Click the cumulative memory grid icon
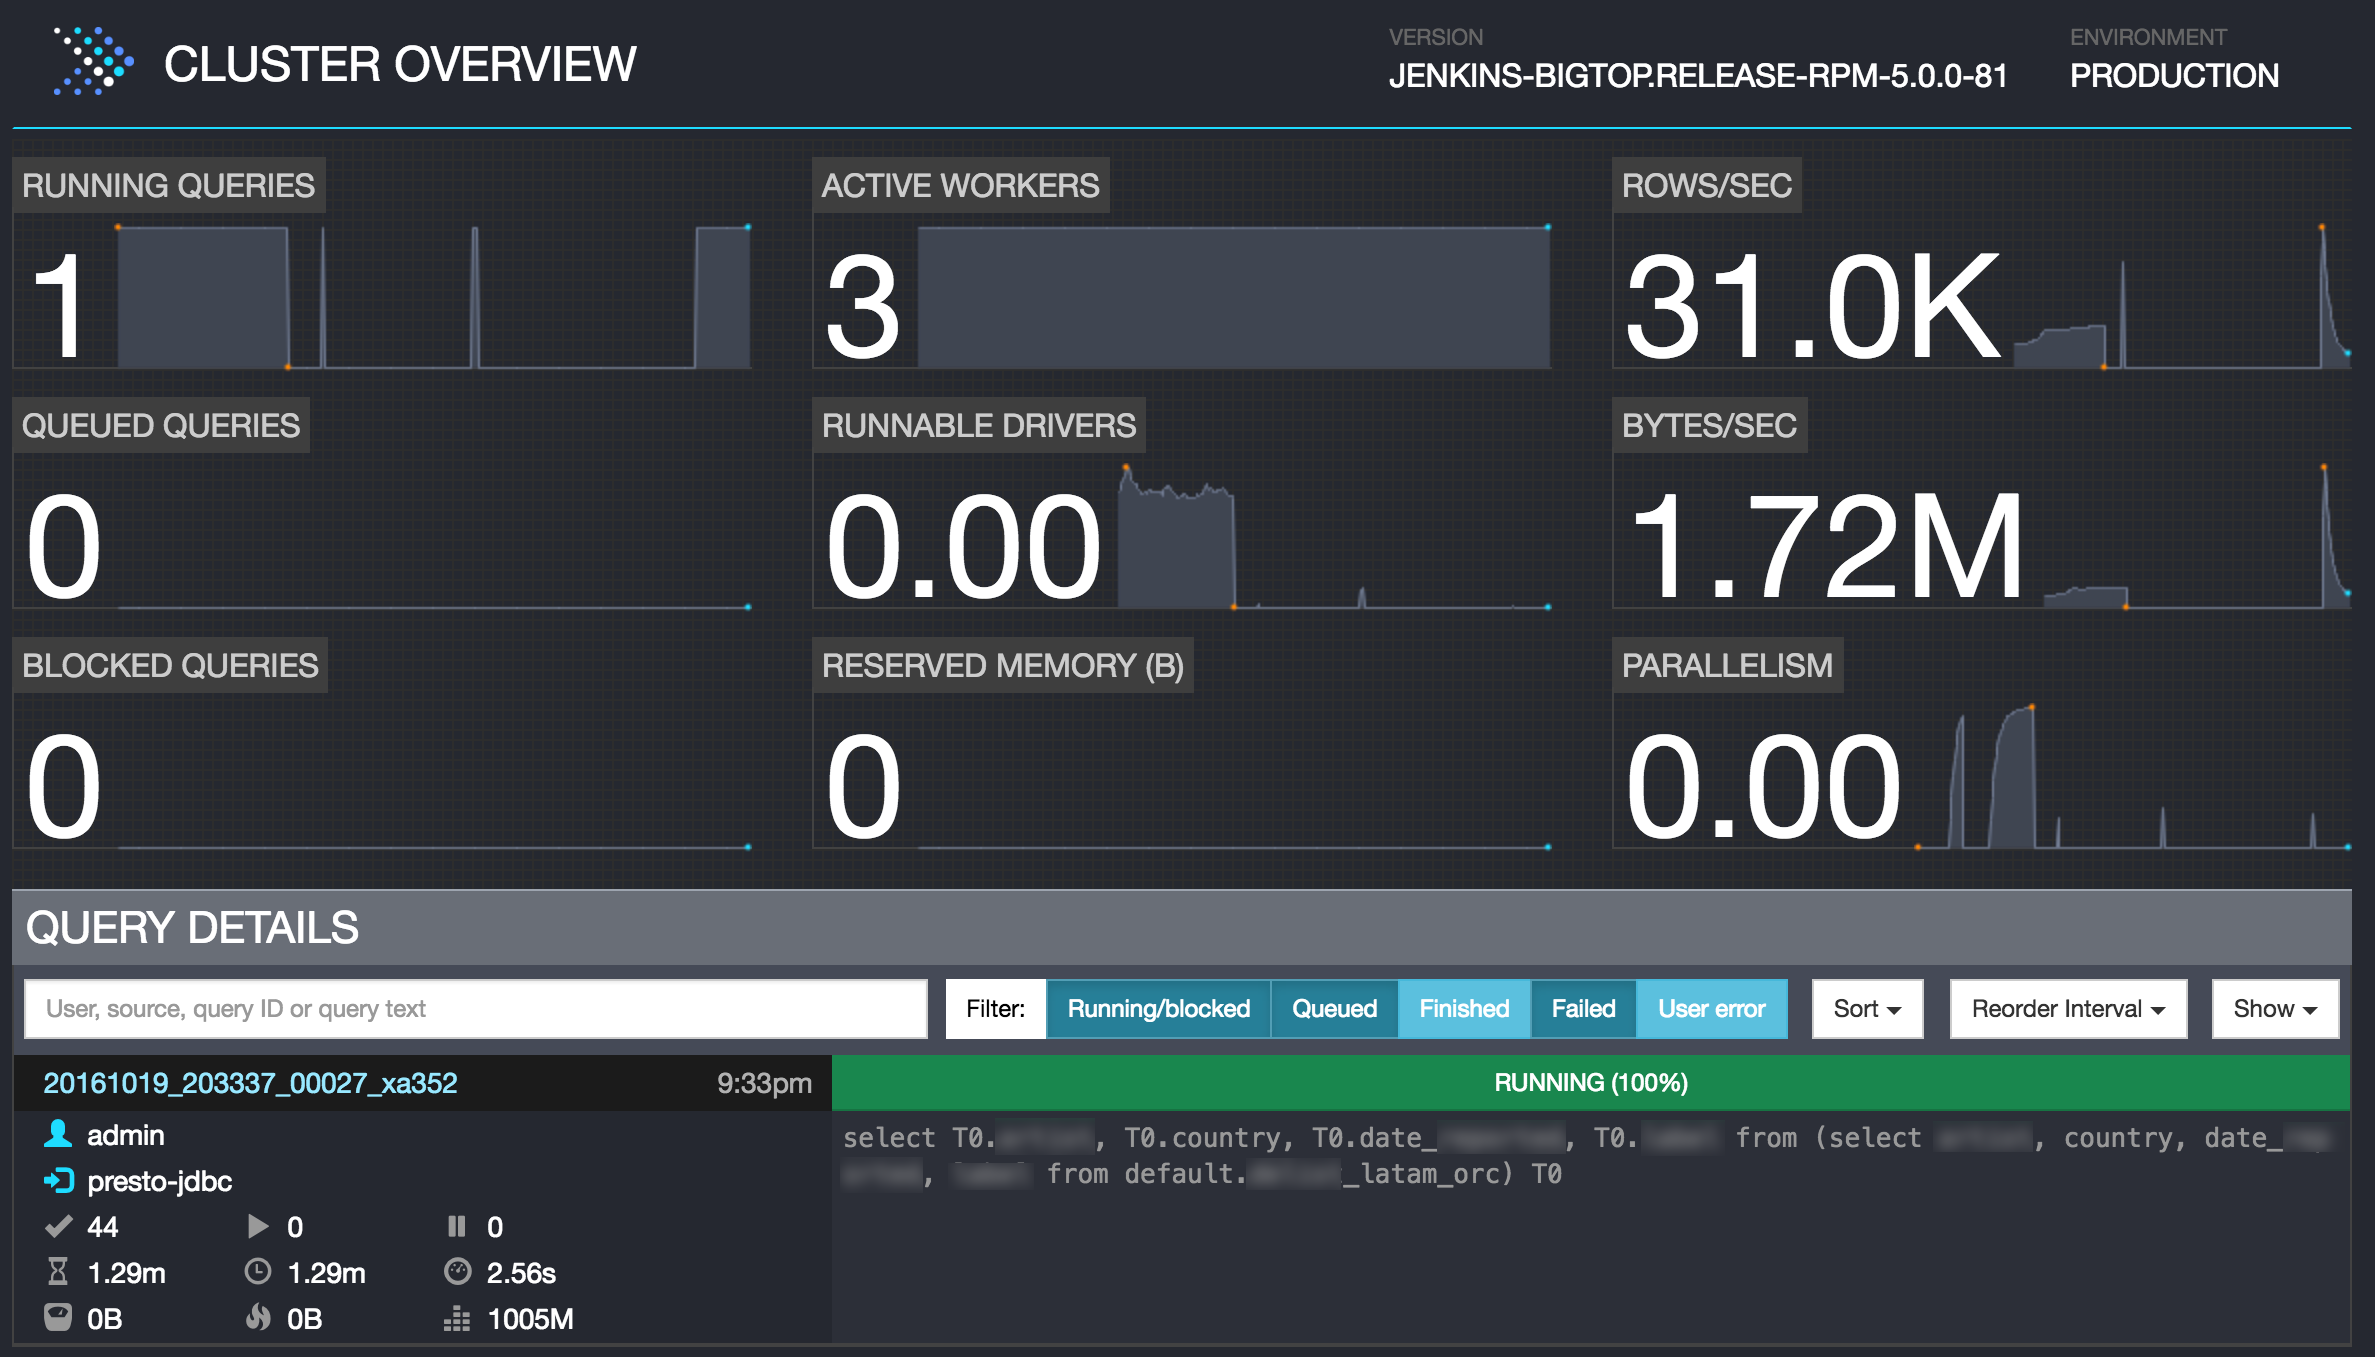2375x1357 pixels. point(457,1318)
